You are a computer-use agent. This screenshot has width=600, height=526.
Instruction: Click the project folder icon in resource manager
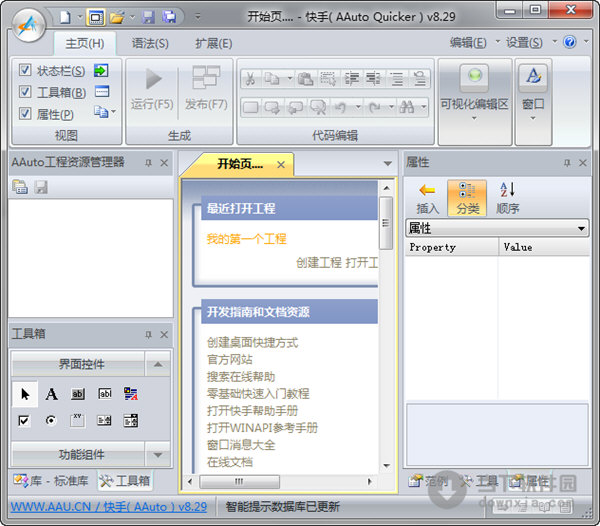(20, 187)
